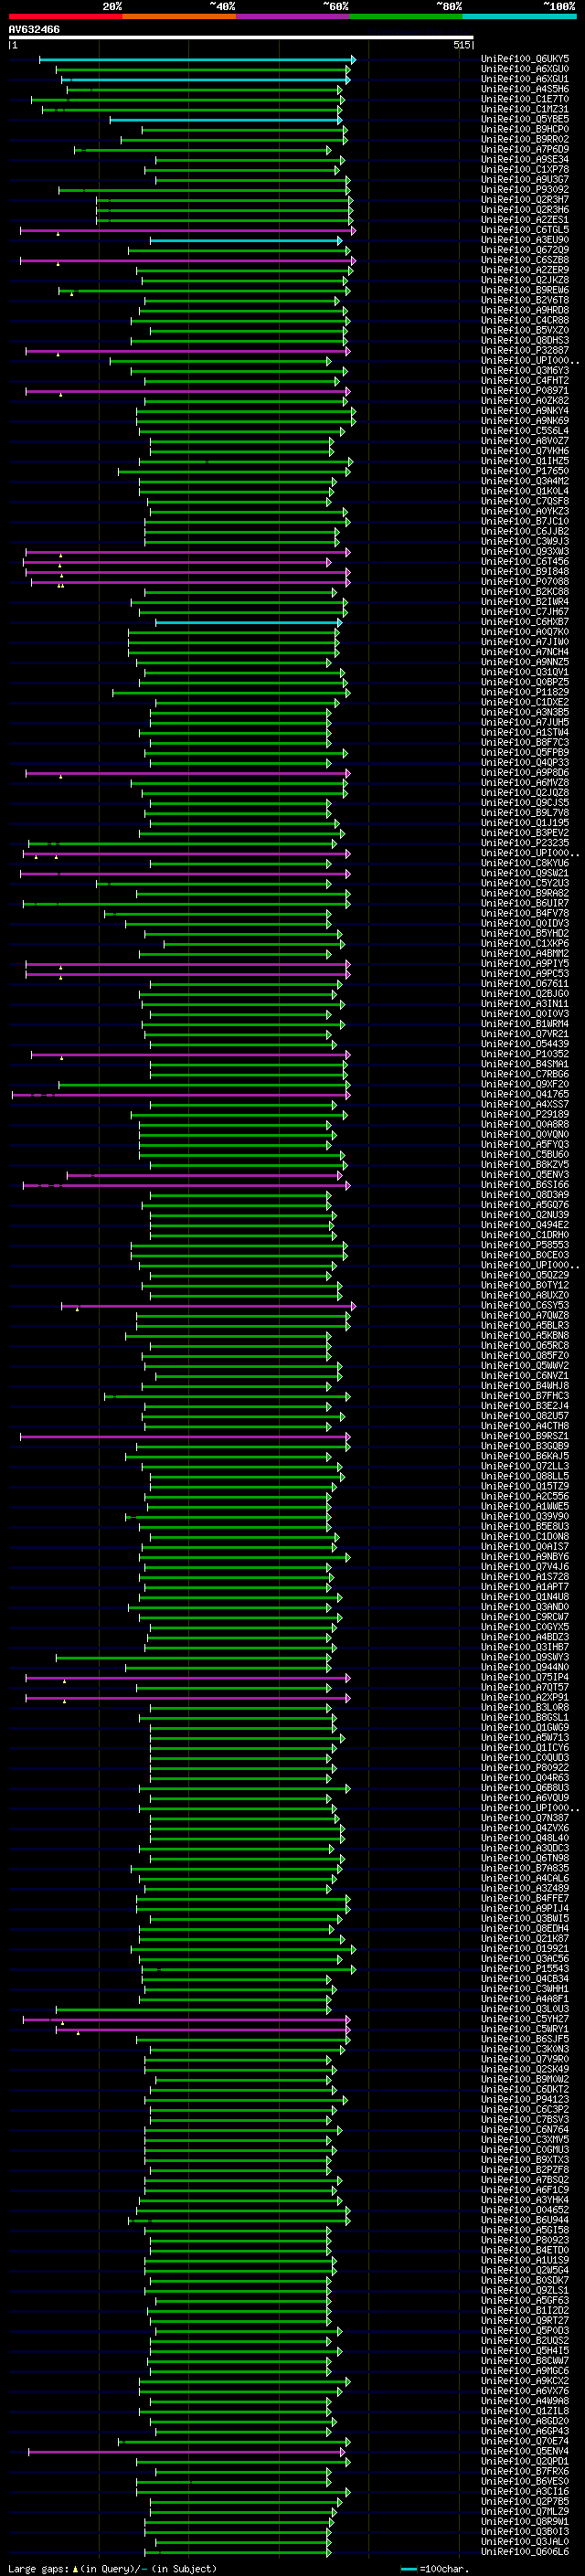Select label UniRef100_Q2NU39
Image resolution: width=585 pixels, height=2576 pixels.
tap(525, 1214)
